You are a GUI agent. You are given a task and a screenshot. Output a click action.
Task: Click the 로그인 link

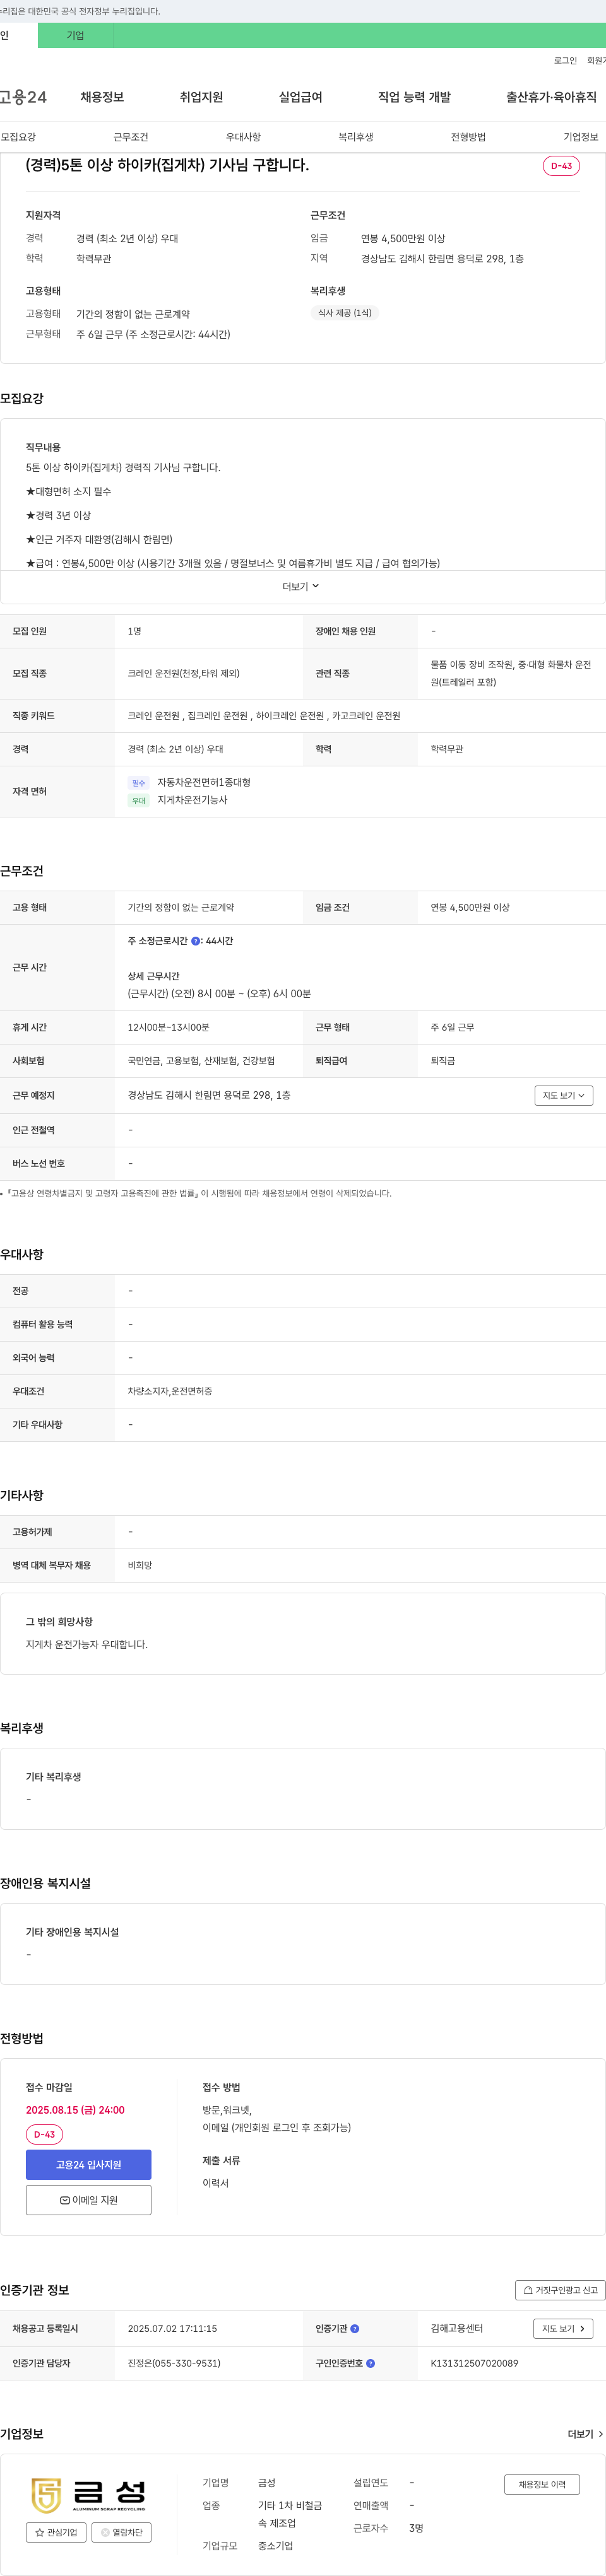(565, 61)
